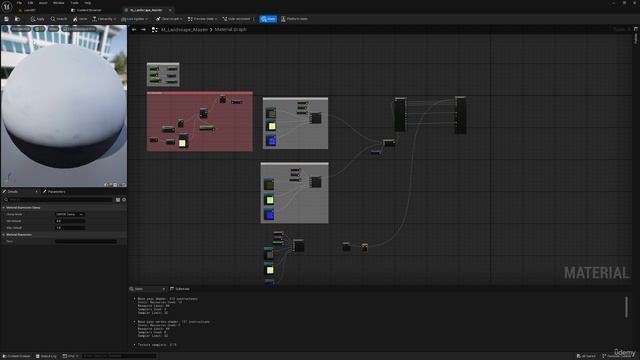Click the Unreal Engine logo icon
640x360 pixels.
[x=7, y=7]
